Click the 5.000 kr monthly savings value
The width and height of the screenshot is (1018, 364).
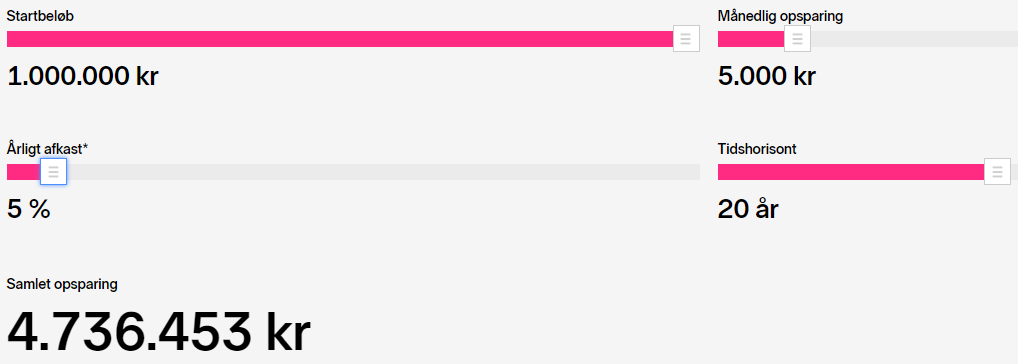(767, 77)
